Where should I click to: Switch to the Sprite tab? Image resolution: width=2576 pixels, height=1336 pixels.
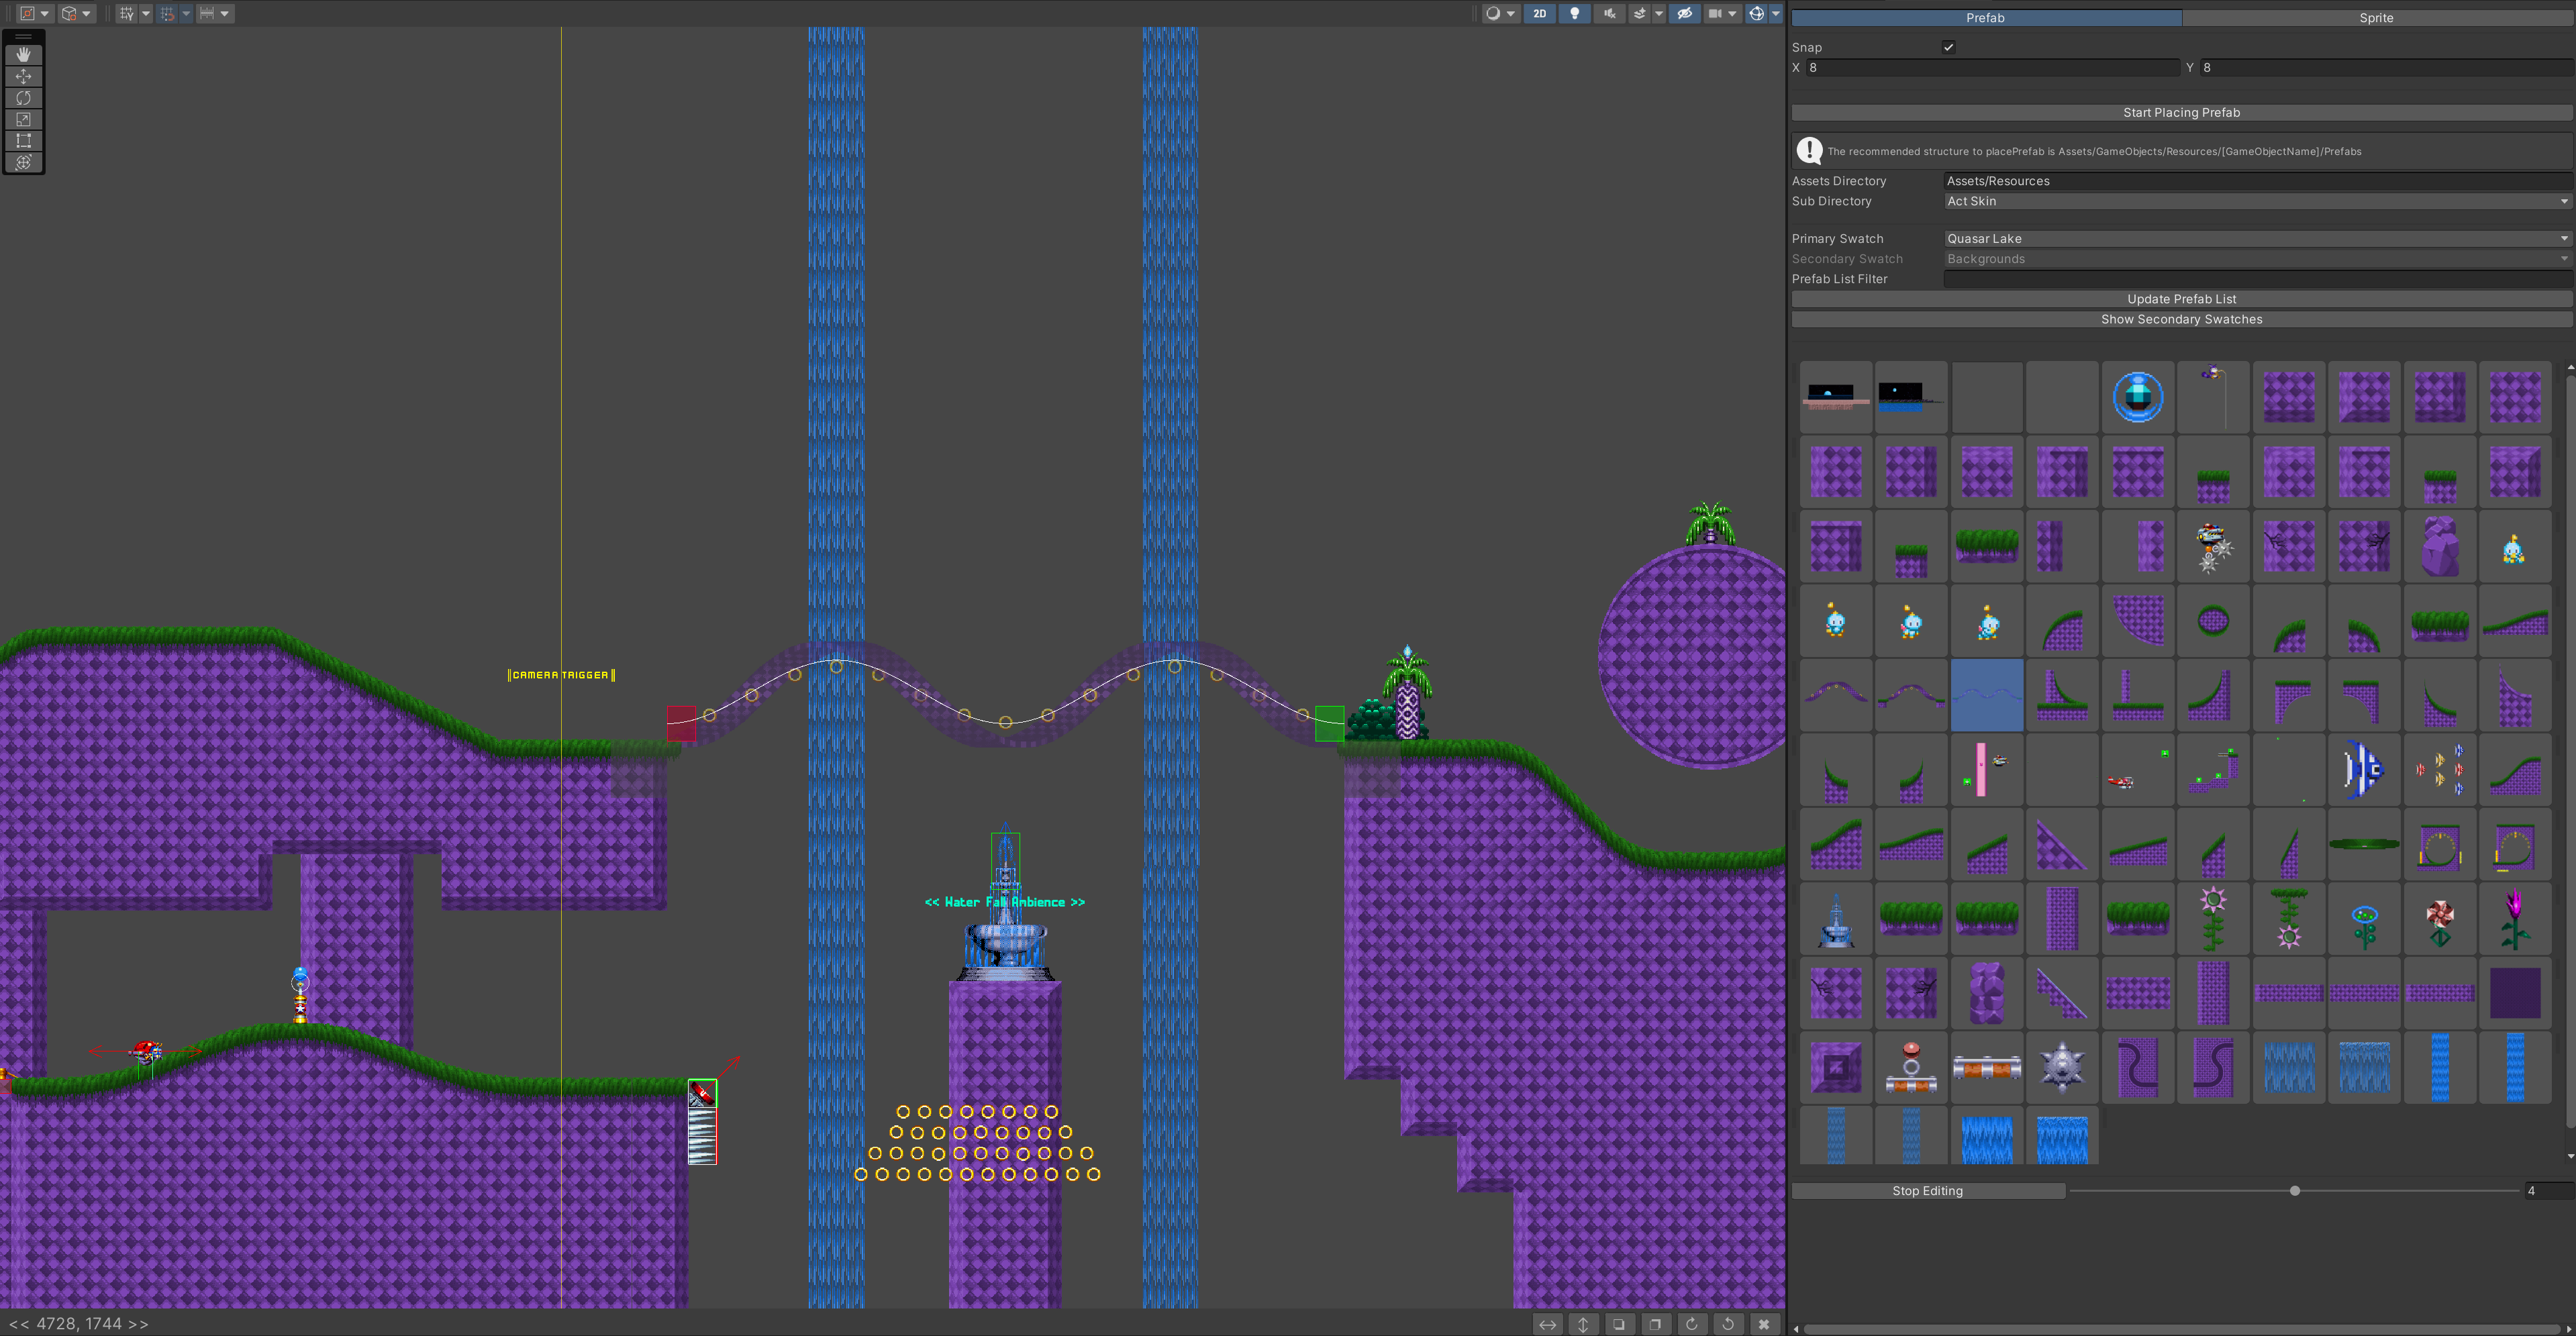coord(2376,18)
